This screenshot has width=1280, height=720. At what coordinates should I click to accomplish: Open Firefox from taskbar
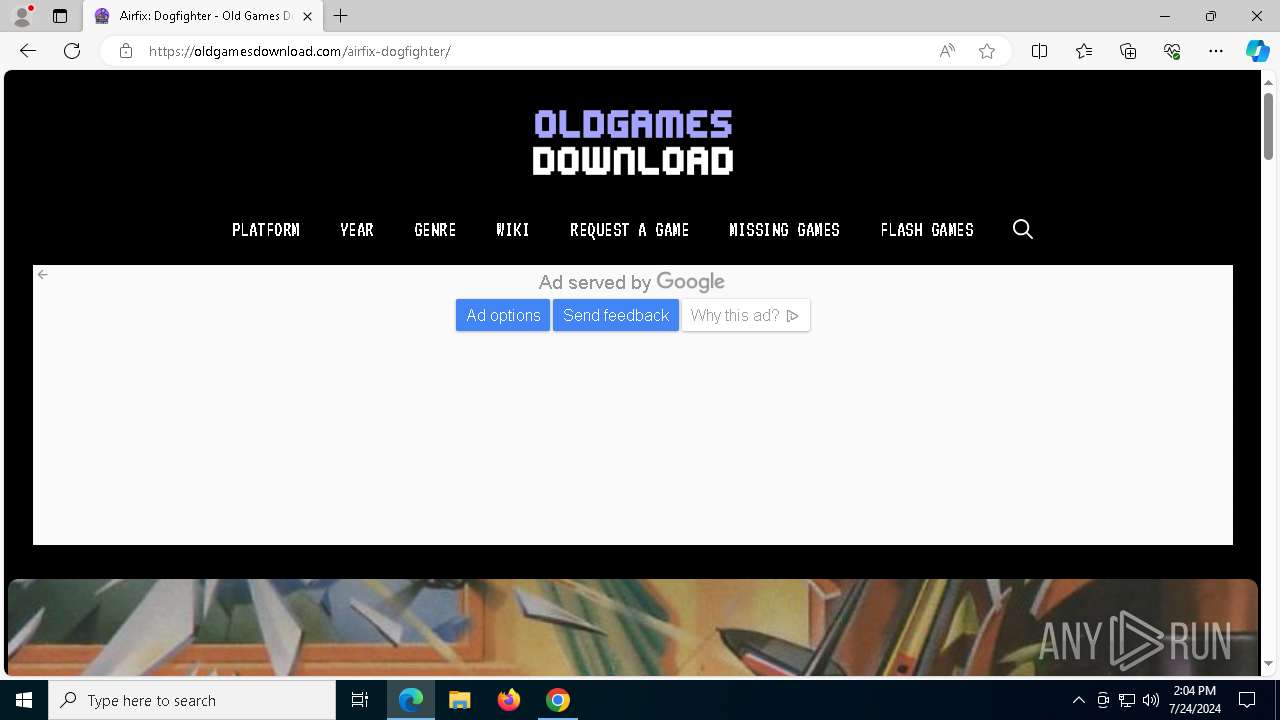coord(509,700)
